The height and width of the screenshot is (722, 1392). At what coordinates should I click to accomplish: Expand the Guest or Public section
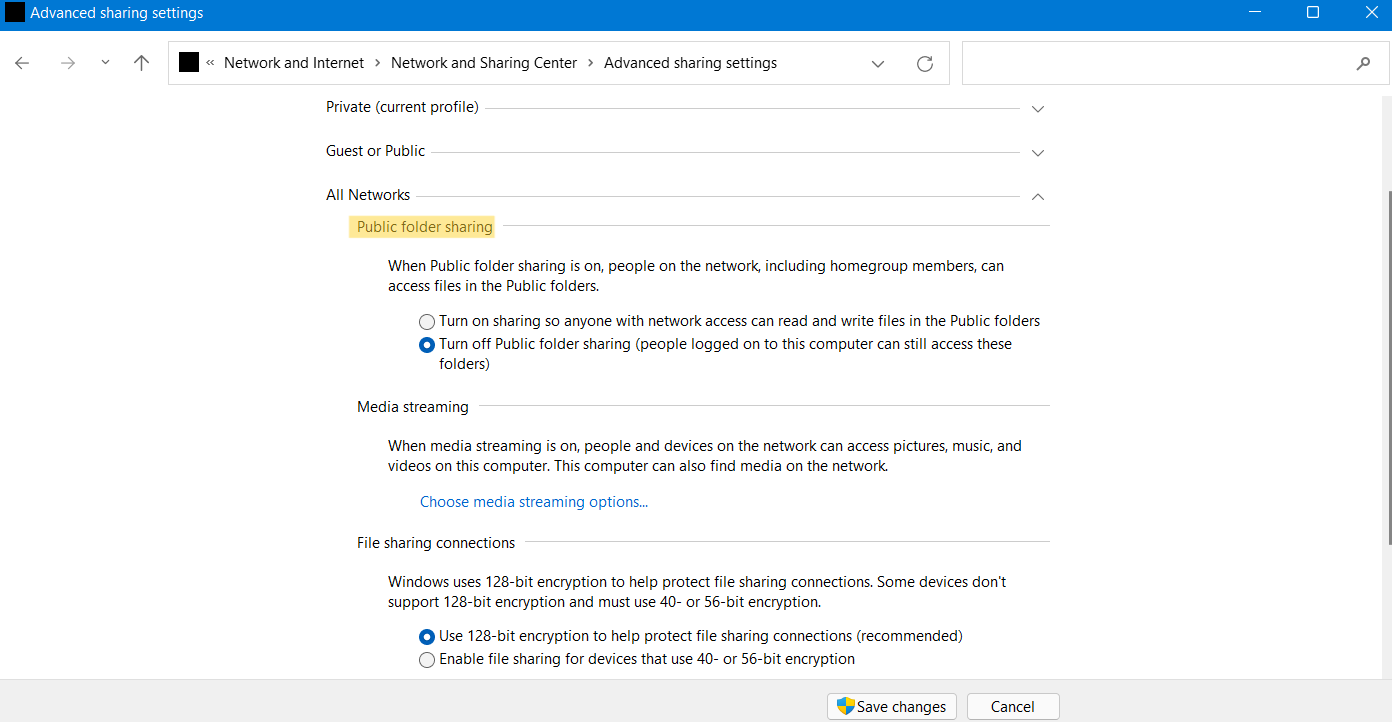pos(1037,152)
